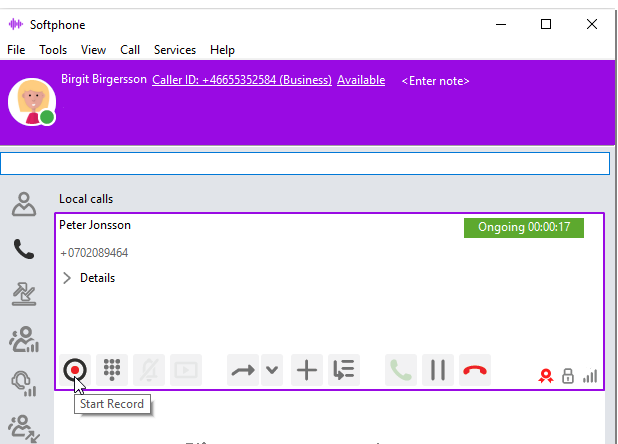Click the lock encryption status icon
618x444 pixels.
[568, 376]
